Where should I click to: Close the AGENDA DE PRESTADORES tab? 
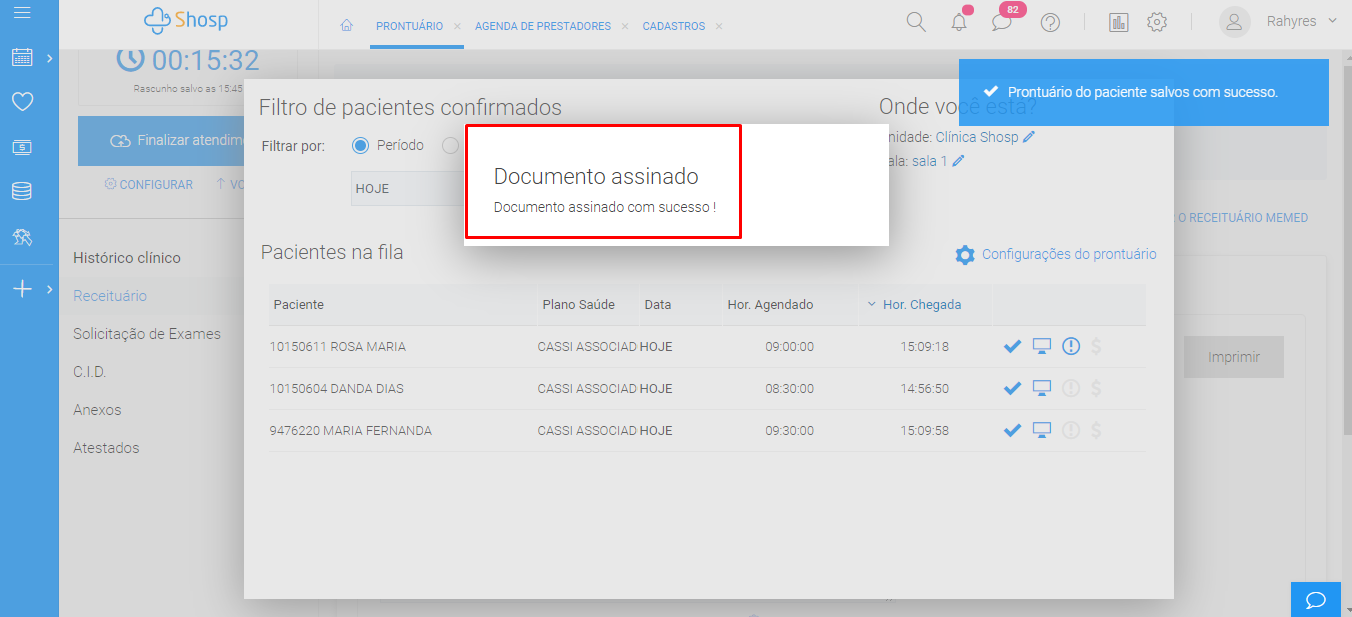pos(625,26)
